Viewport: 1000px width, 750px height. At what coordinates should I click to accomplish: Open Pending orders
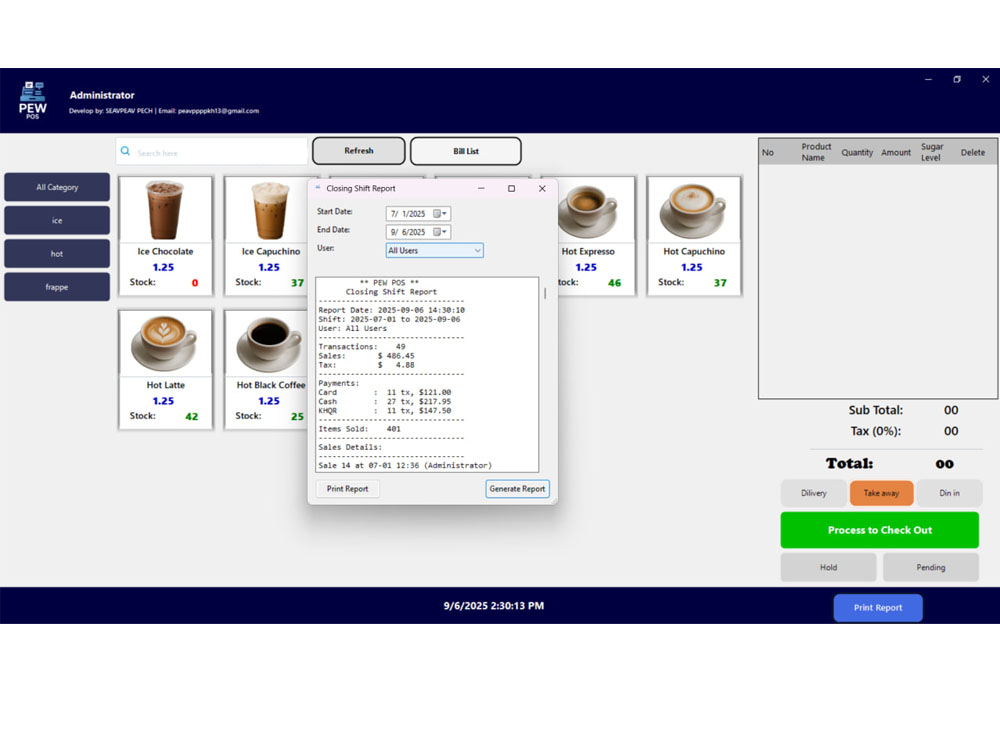[x=930, y=567]
